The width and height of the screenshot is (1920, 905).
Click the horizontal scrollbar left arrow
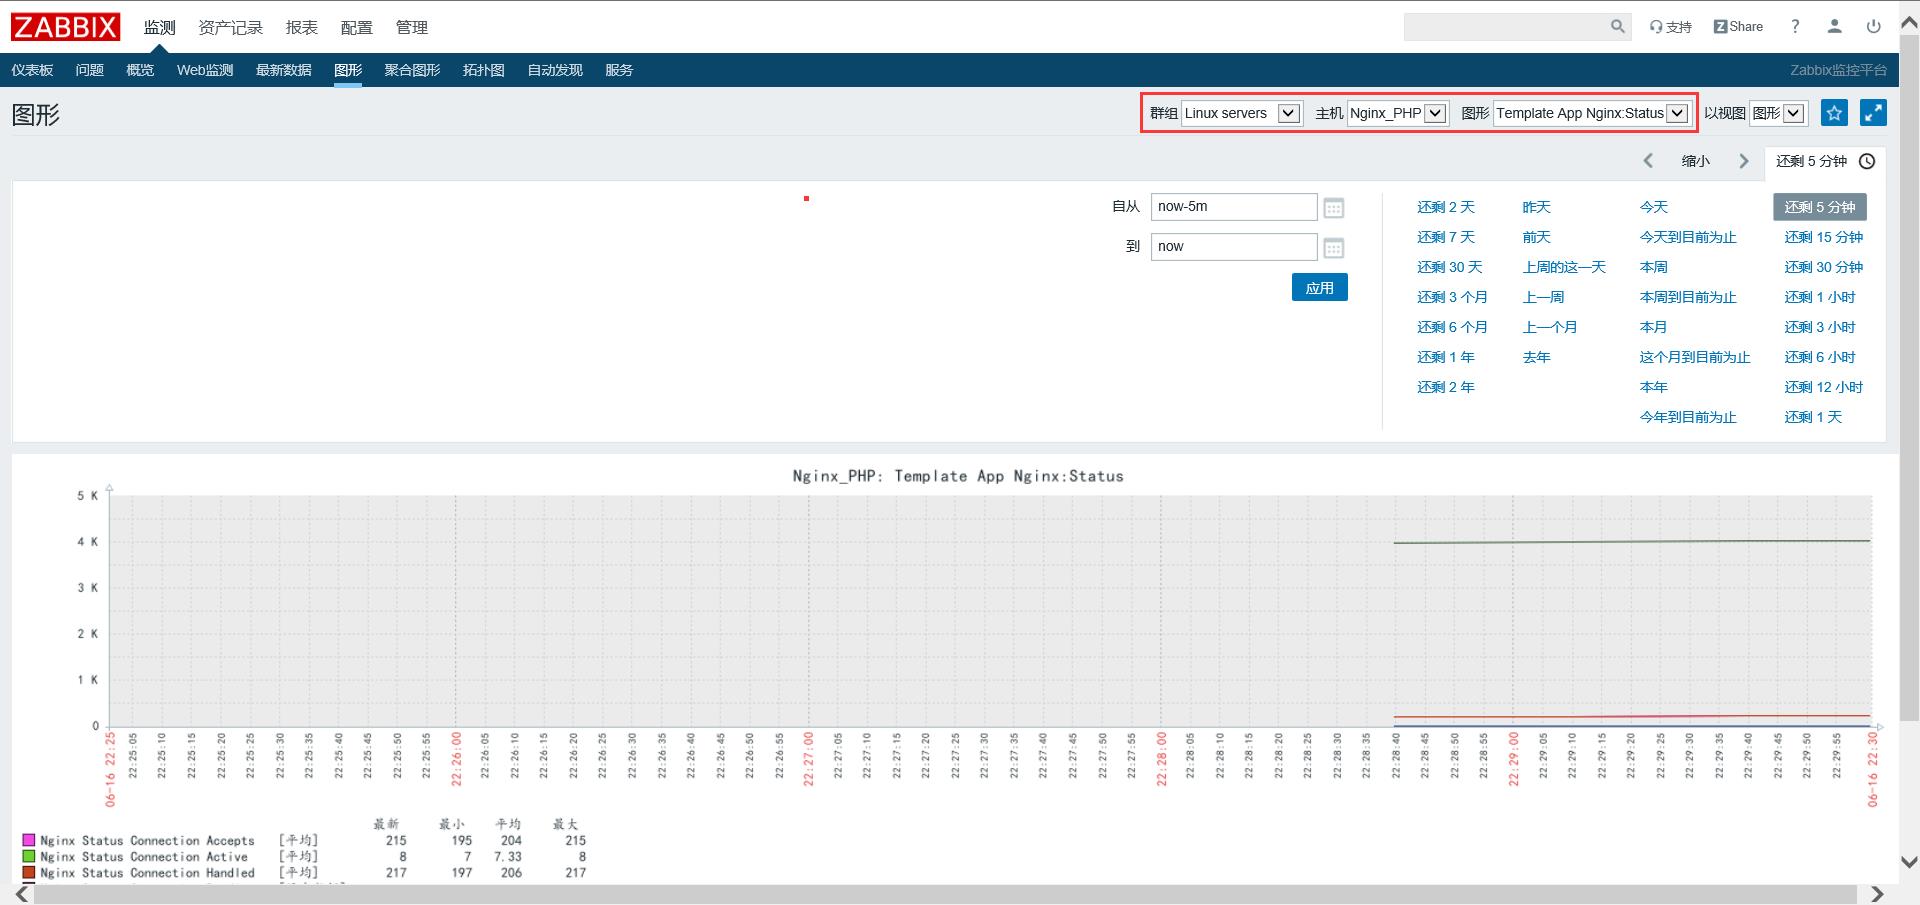coord(22,895)
